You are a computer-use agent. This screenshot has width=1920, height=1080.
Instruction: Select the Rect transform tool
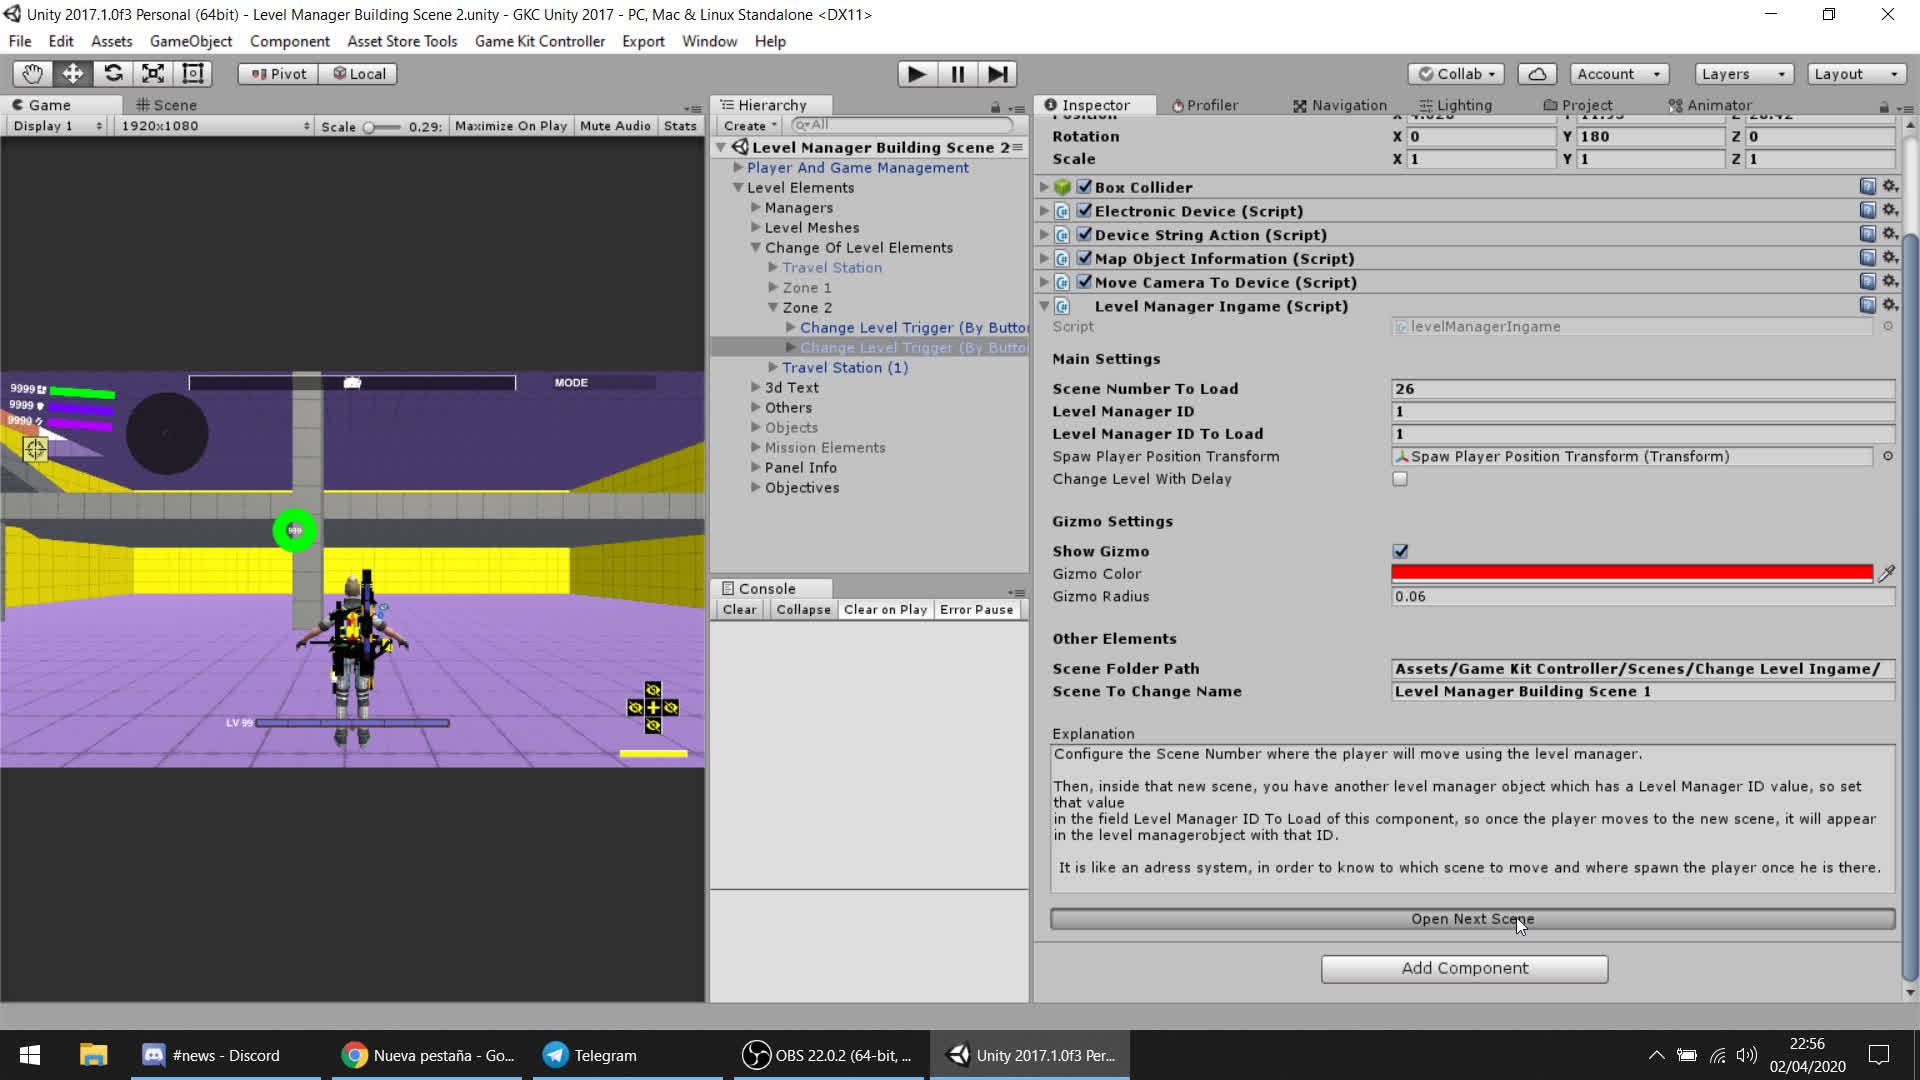coord(193,73)
